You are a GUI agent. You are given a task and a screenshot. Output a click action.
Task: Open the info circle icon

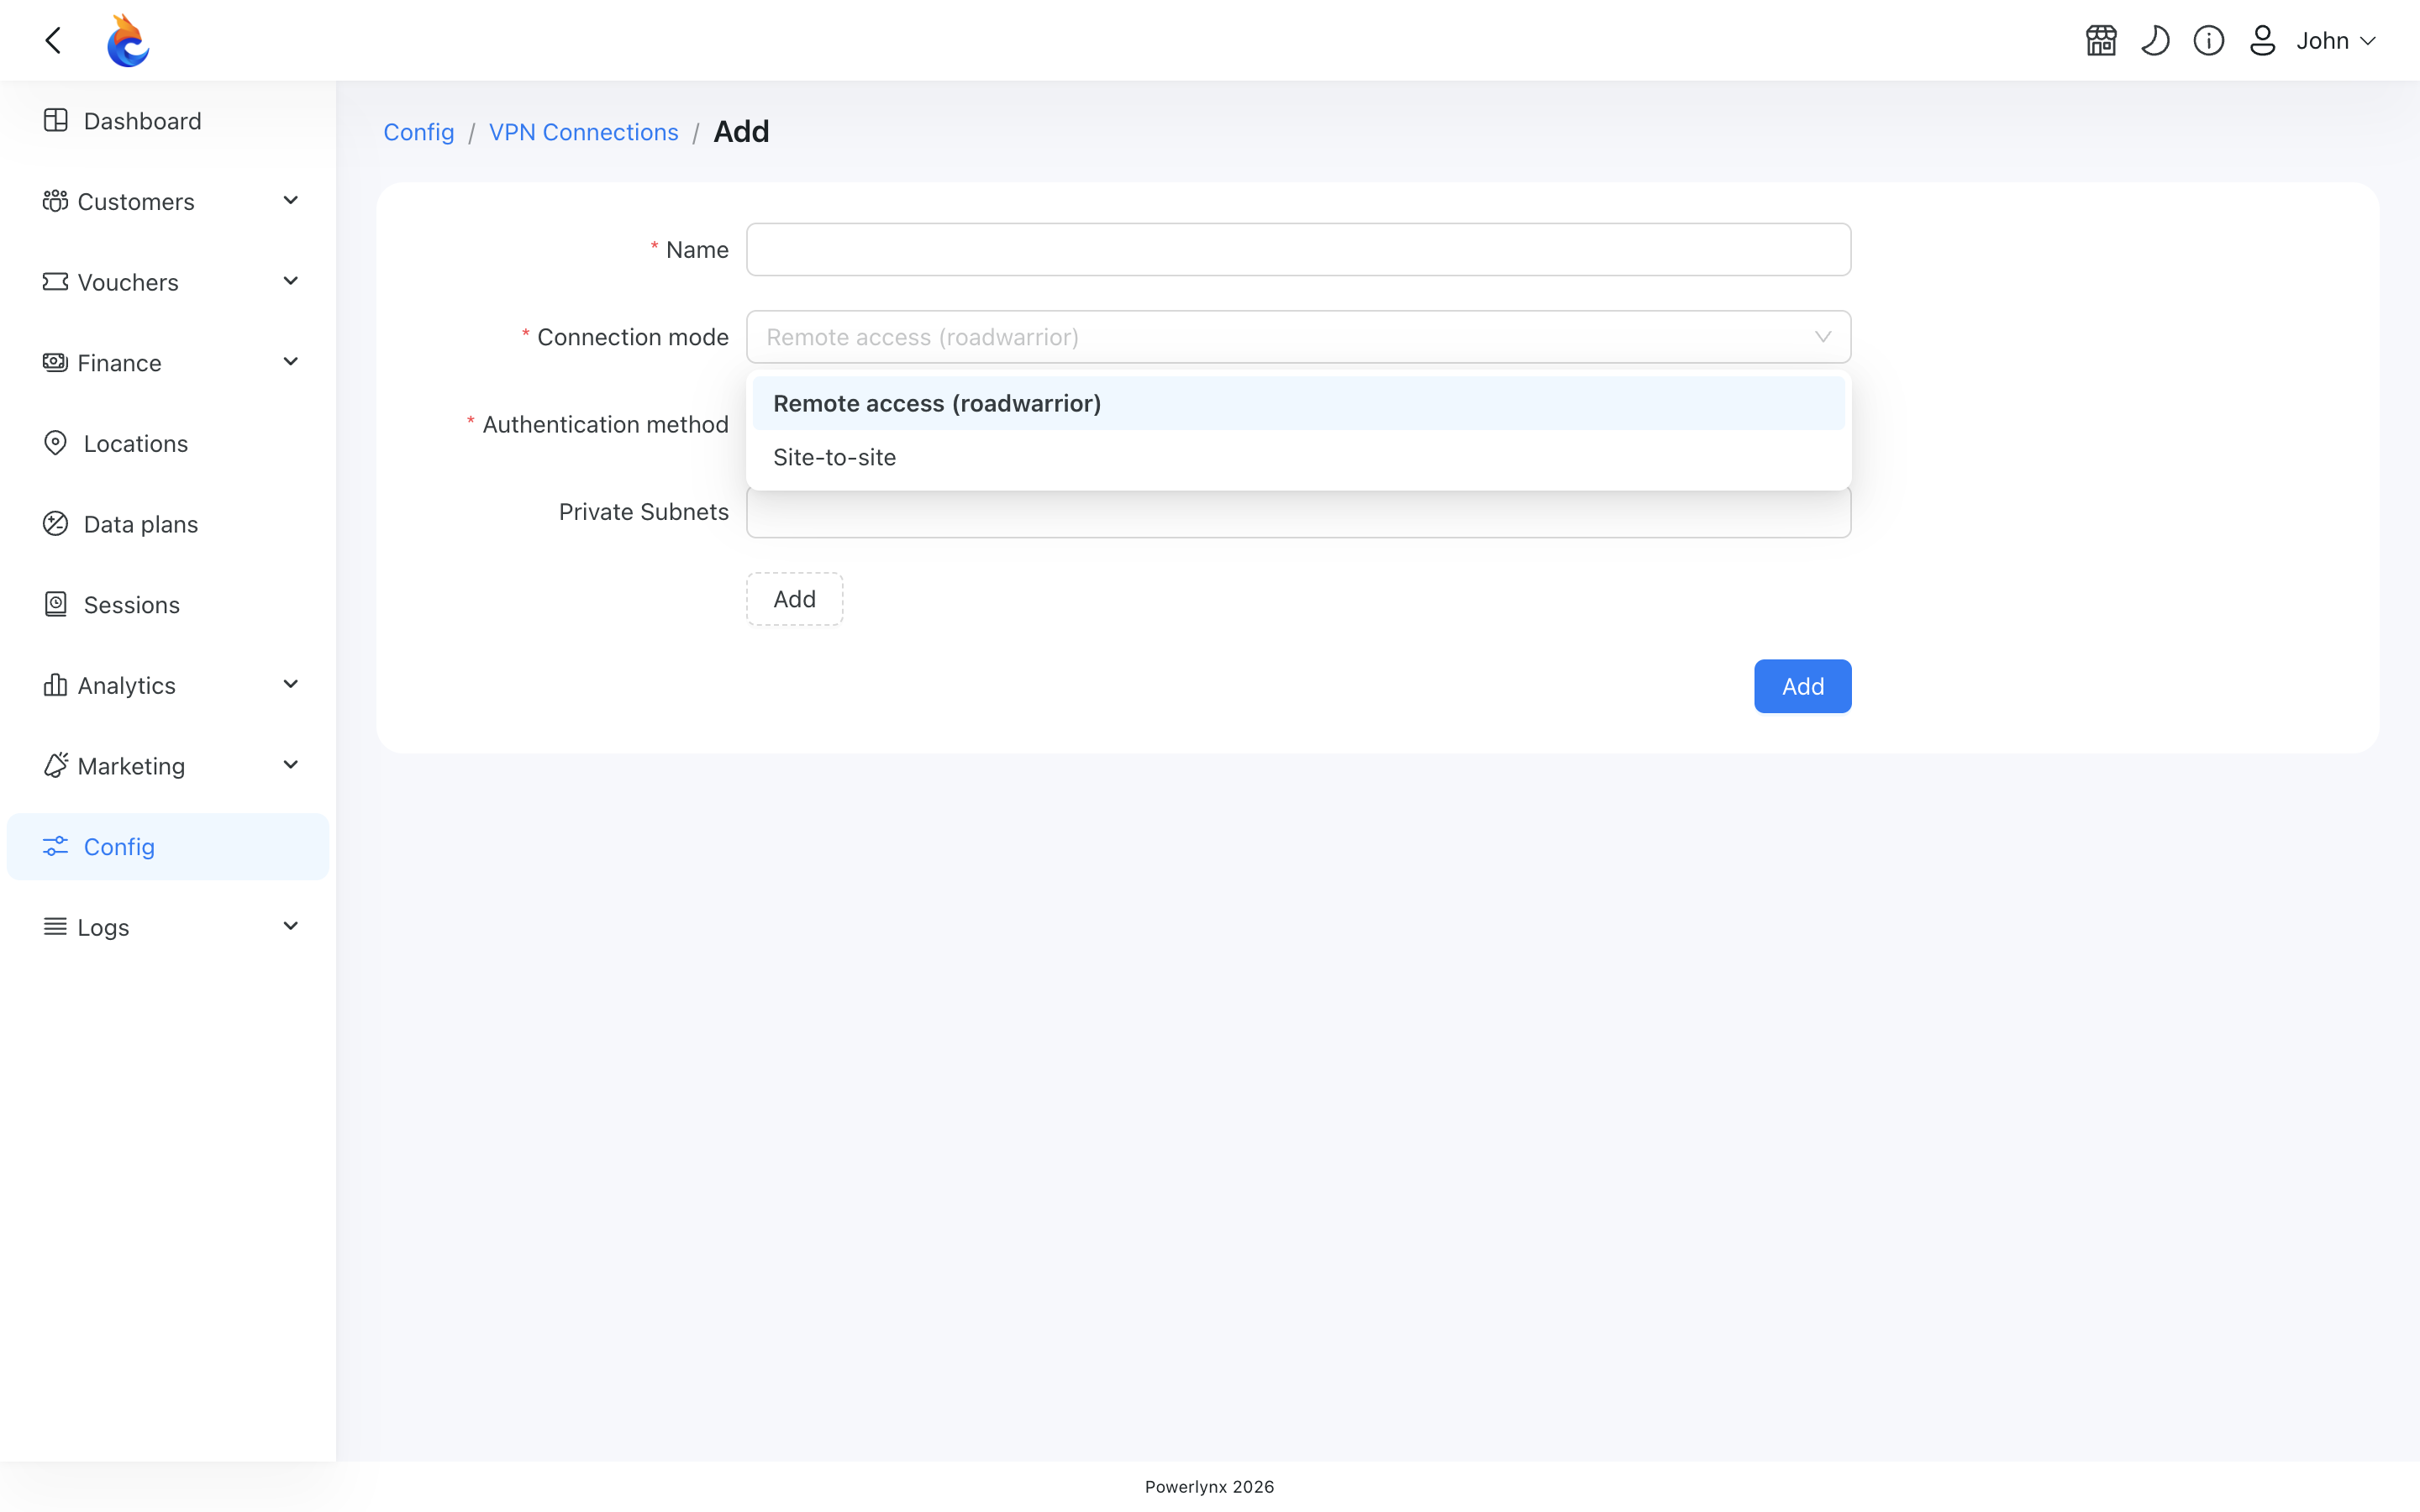(x=2209, y=40)
